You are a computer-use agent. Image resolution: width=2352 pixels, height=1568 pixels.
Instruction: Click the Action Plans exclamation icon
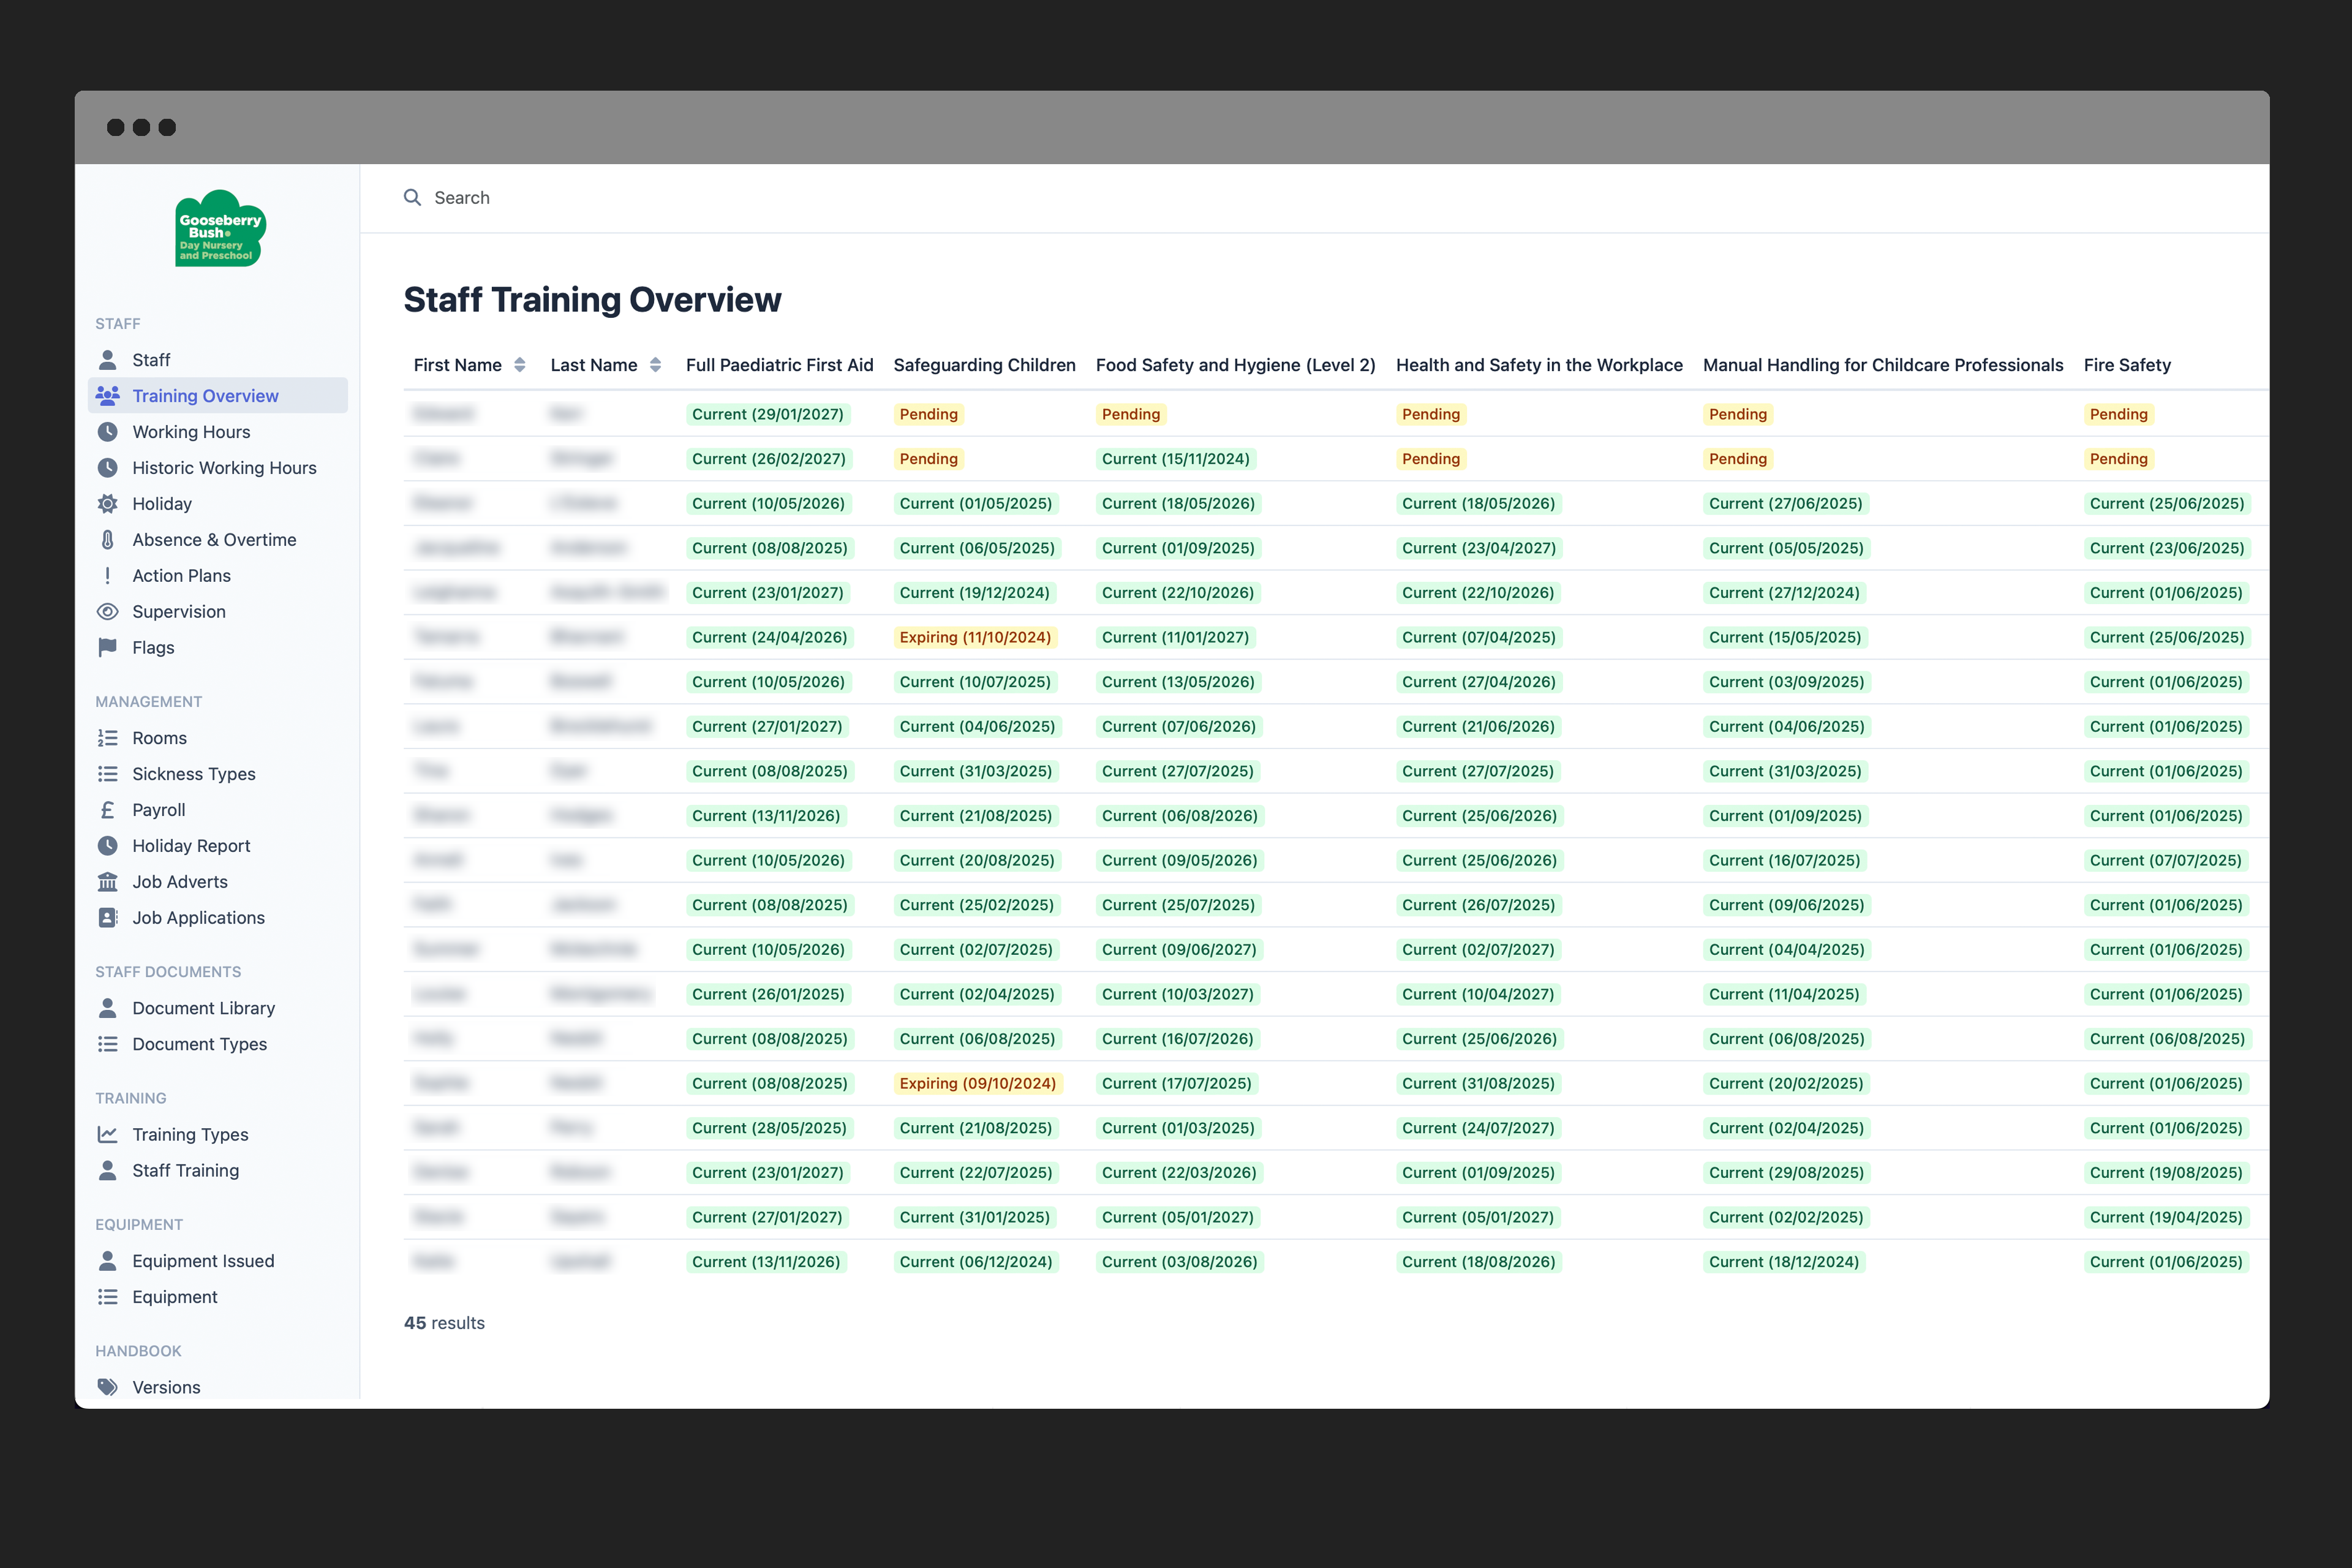point(108,575)
